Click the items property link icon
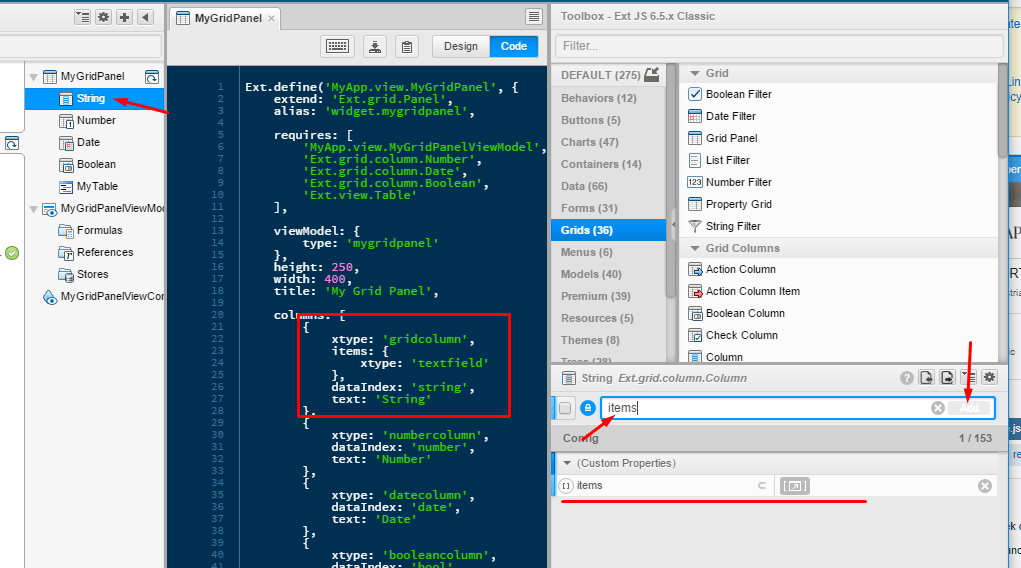Image resolution: width=1021 pixels, height=568 pixels. pos(762,486)
